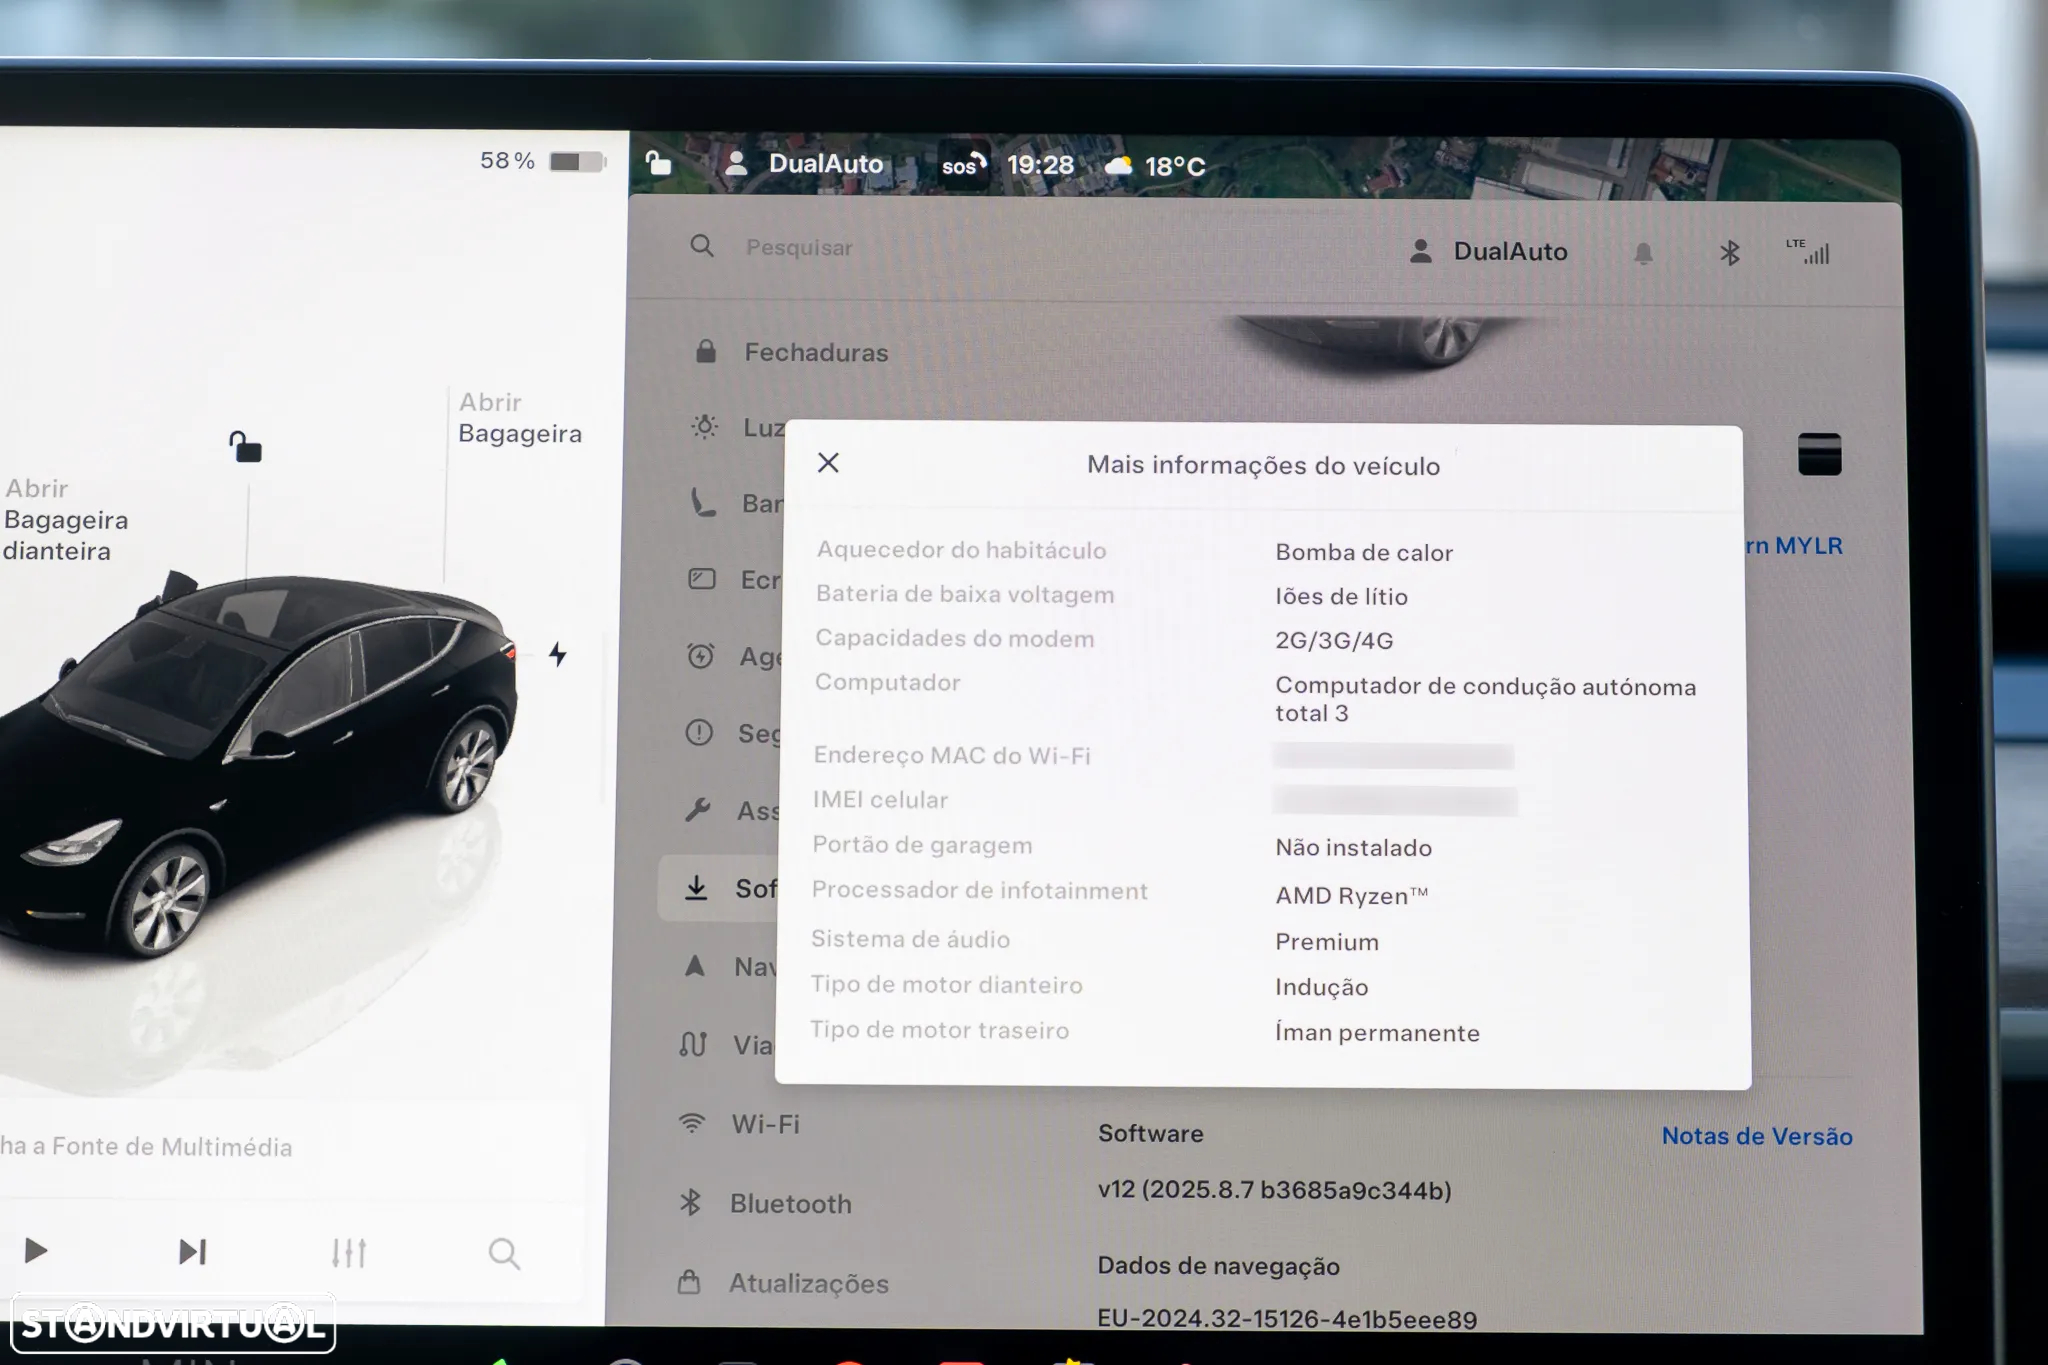Open the display screen icon menu item

(x=702, y=579)
